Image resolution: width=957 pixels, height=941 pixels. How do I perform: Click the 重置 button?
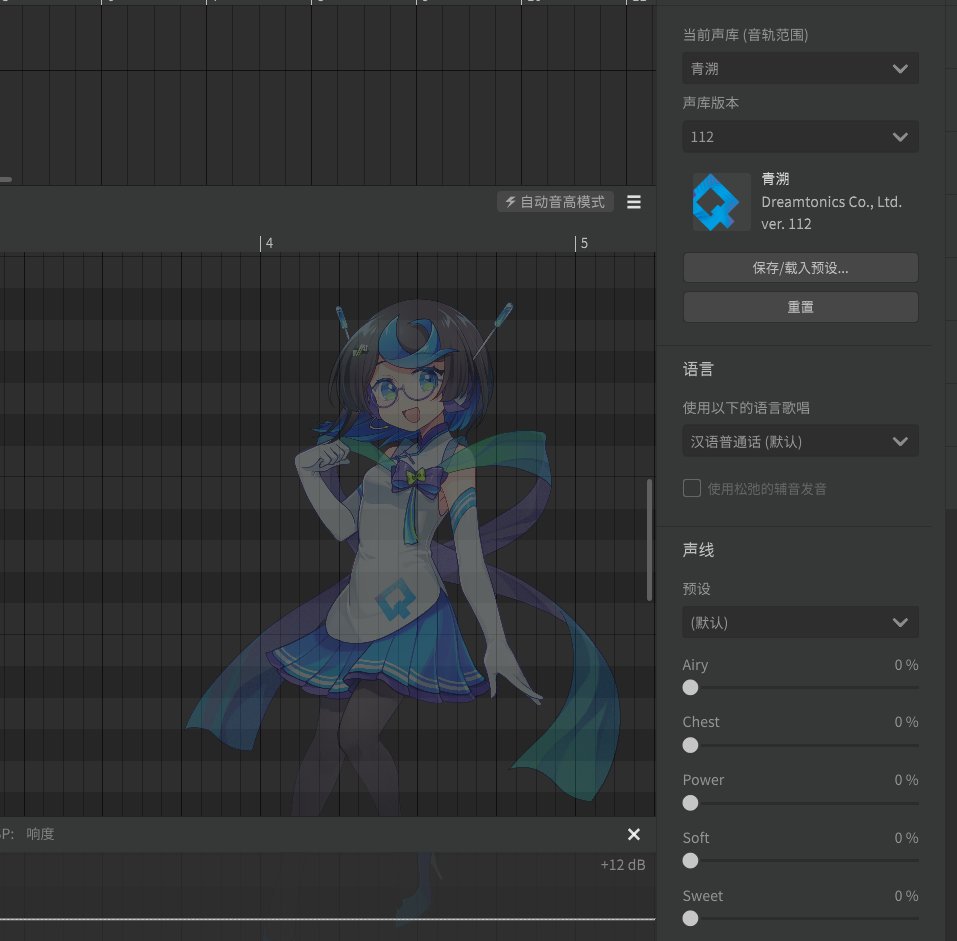(800, 307)
